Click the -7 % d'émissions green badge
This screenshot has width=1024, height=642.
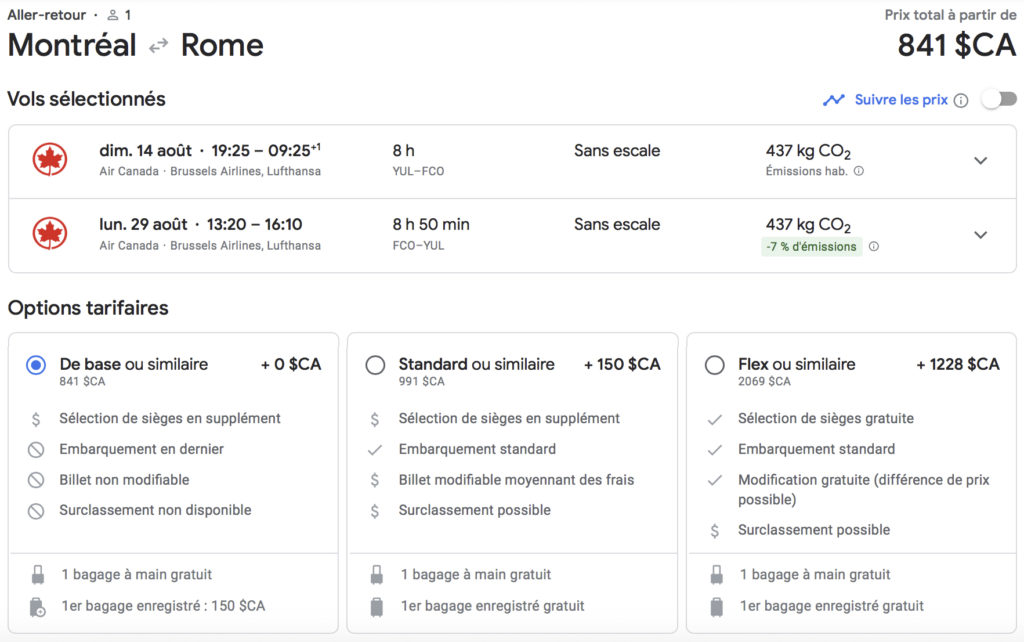811,246
